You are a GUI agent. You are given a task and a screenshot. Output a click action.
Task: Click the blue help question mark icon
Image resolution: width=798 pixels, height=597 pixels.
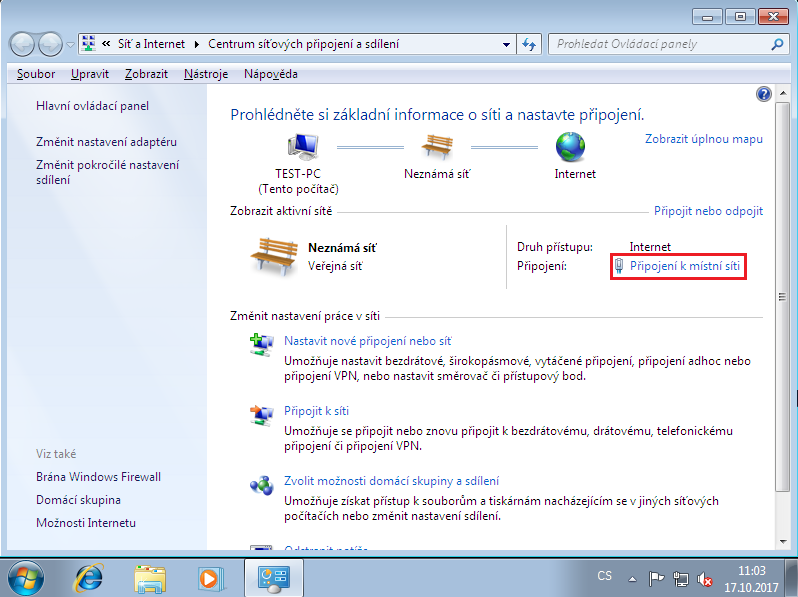click(764, 94)
